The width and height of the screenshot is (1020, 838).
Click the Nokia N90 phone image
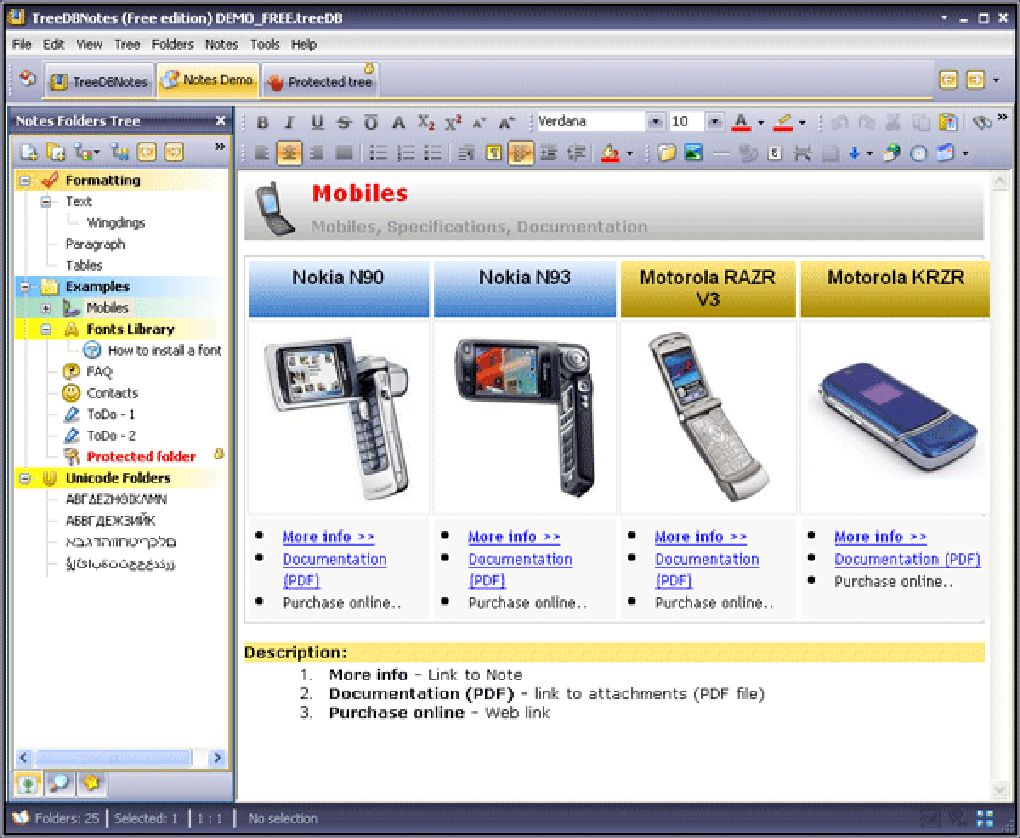click(338, 418)
